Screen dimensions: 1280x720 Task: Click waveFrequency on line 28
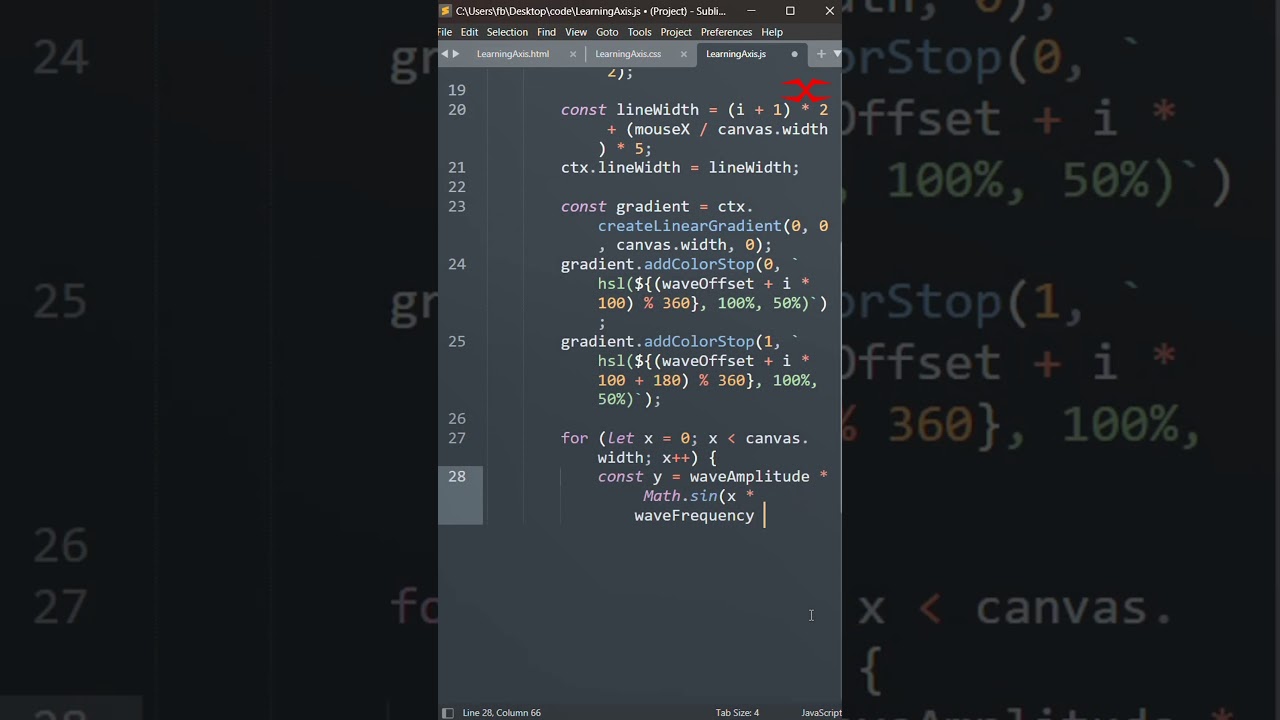pos(694,516)
